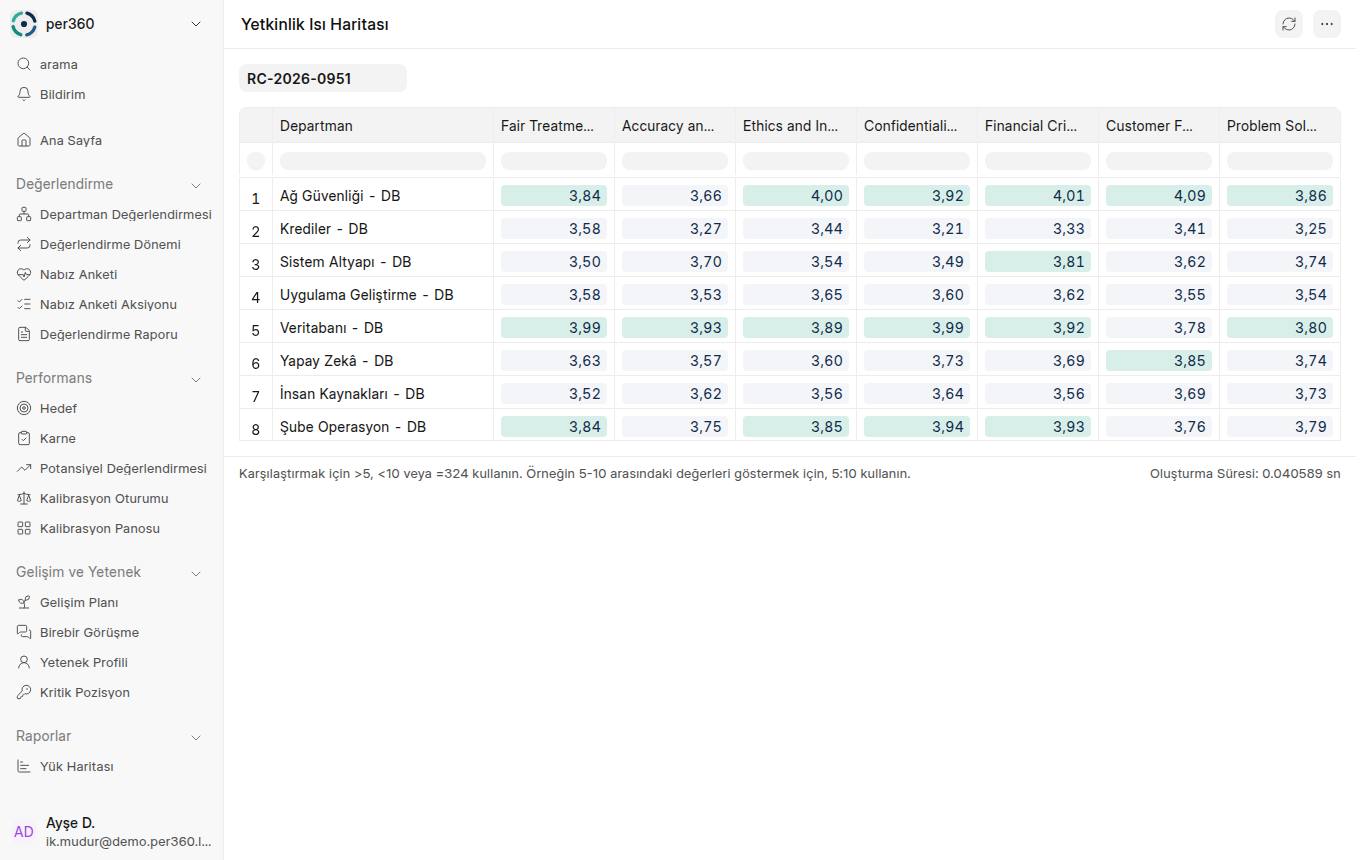
Task: Open Birebir Görüşme chat icon
Action: (24, 632)
